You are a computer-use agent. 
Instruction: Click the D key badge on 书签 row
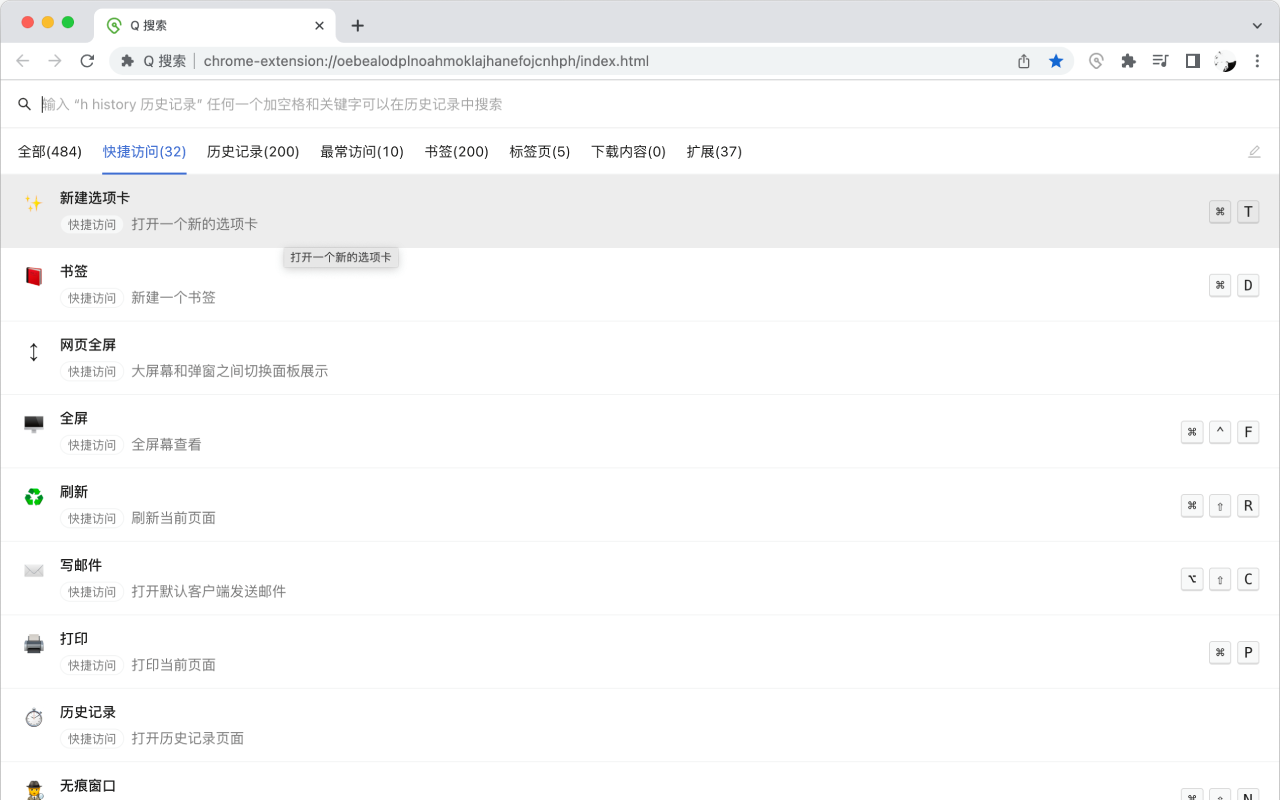(x=1248, y=286)
